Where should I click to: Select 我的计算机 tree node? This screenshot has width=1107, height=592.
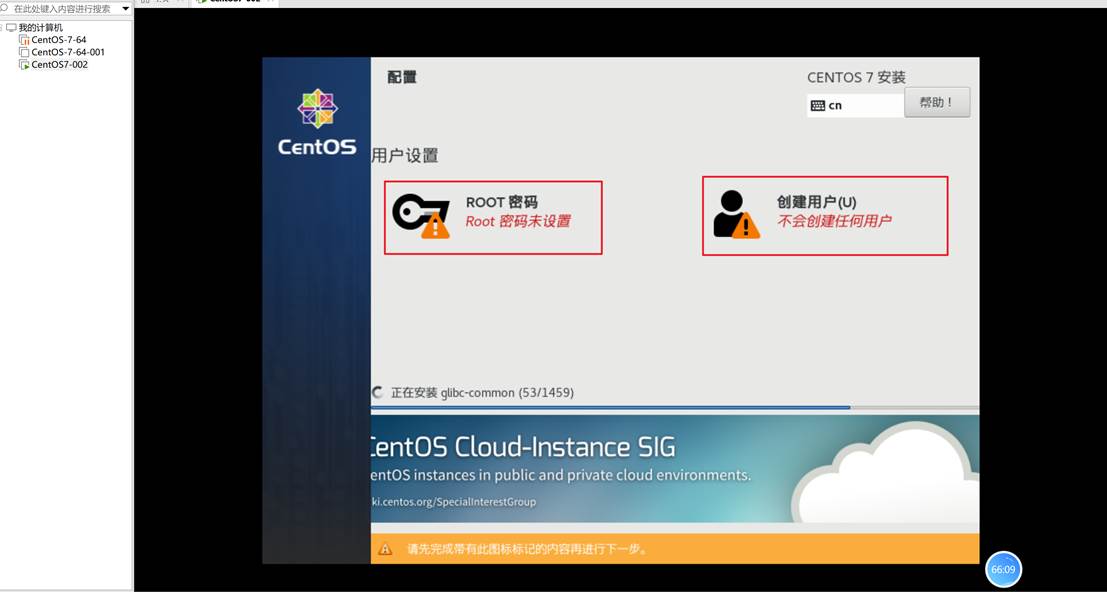coord(40,28)
